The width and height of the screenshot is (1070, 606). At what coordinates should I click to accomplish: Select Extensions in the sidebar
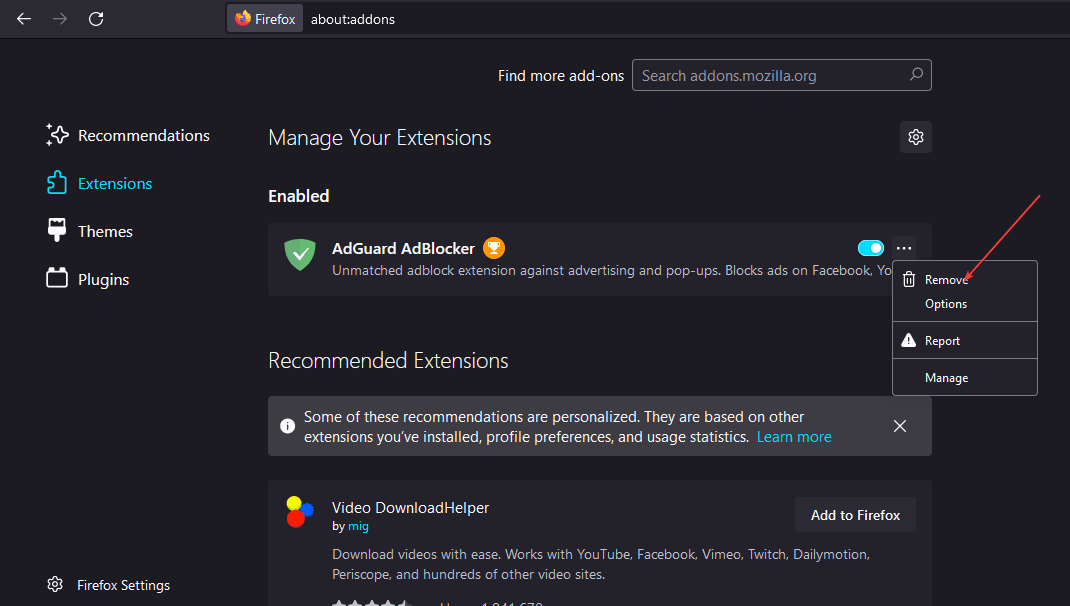pyautogui.click(x=100, y=183)
